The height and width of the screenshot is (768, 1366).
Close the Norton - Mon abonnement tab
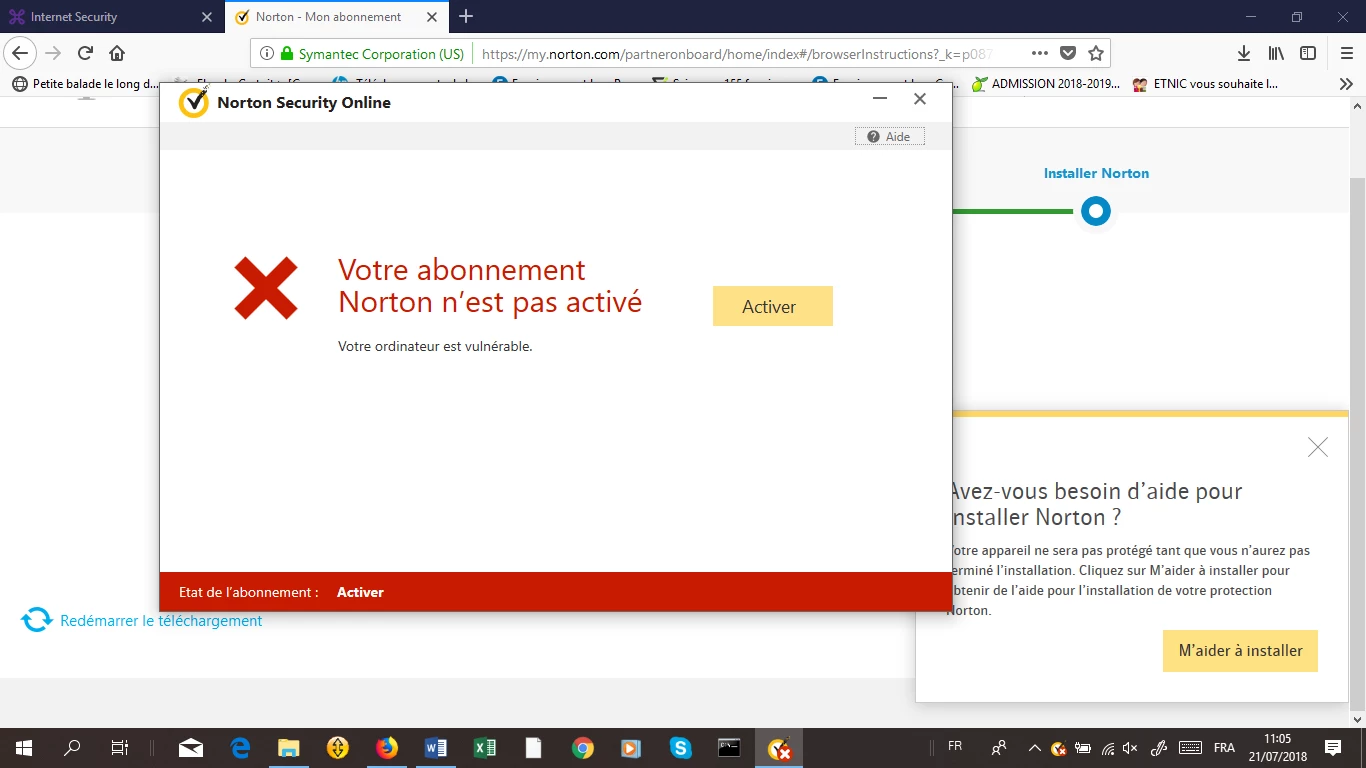(432, 17)
